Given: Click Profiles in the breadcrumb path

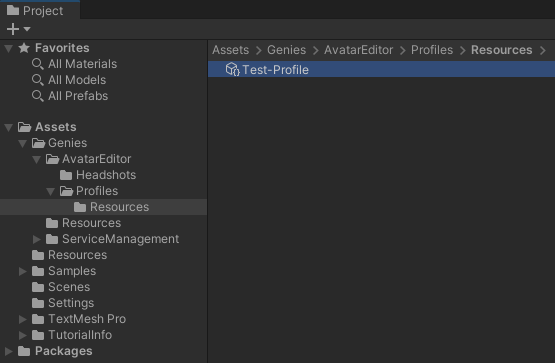Looking at the screenshot, I should point(432,50).
